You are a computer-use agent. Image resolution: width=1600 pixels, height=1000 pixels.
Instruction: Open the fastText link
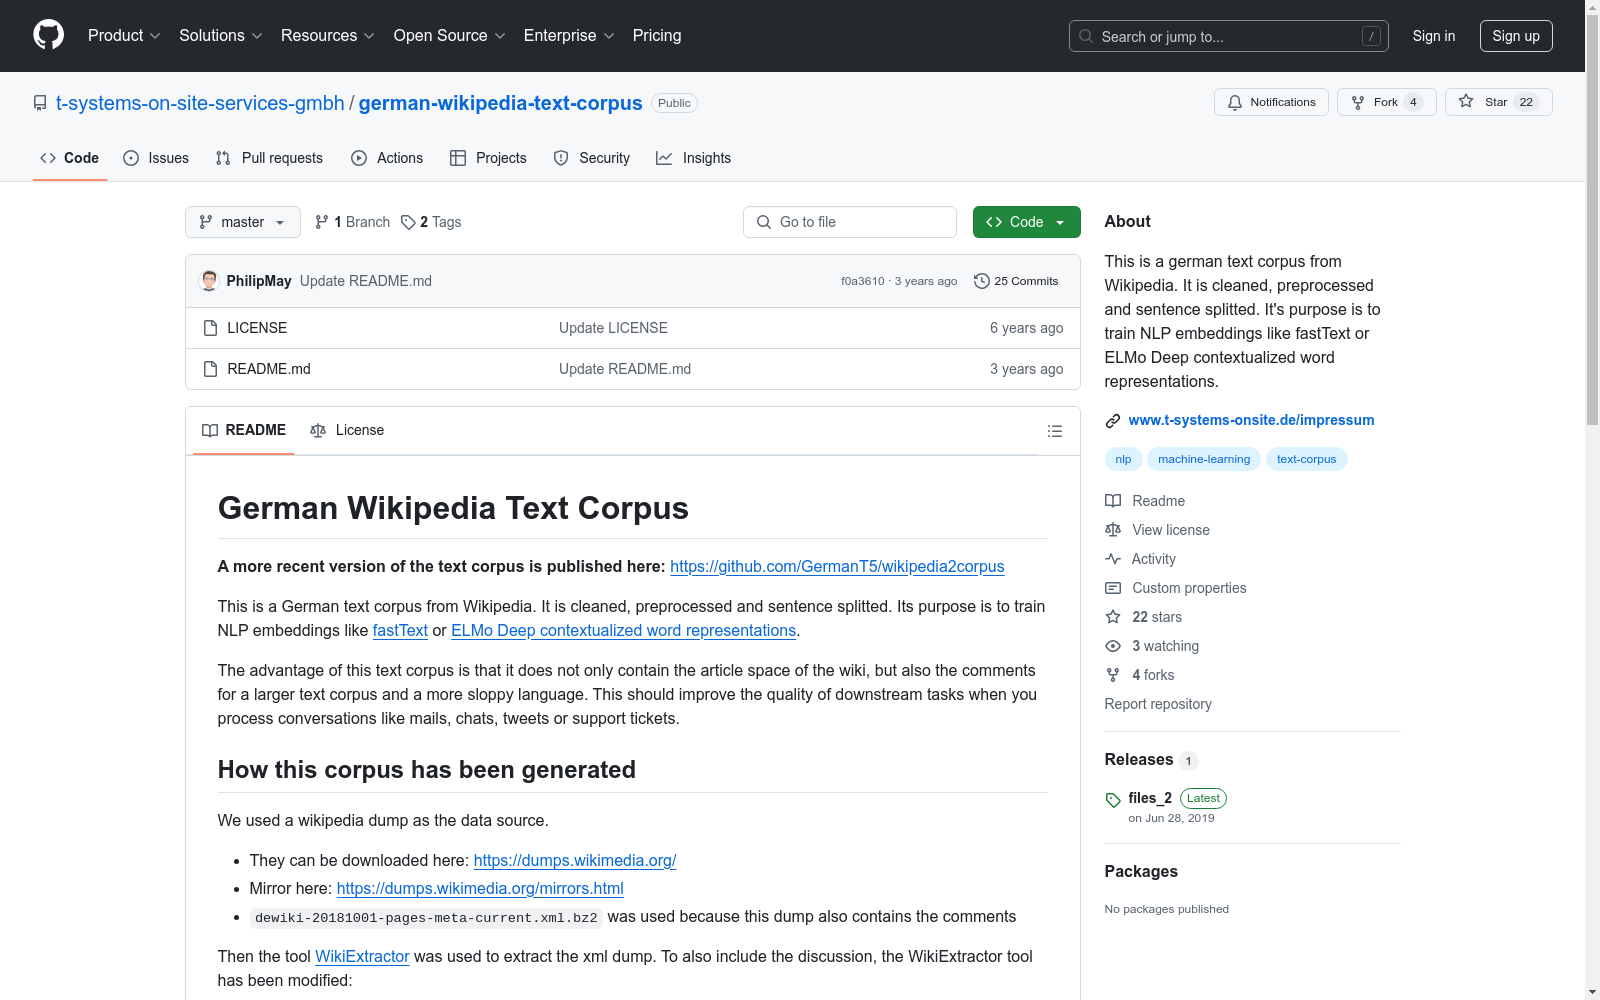[x=400, y=630]
